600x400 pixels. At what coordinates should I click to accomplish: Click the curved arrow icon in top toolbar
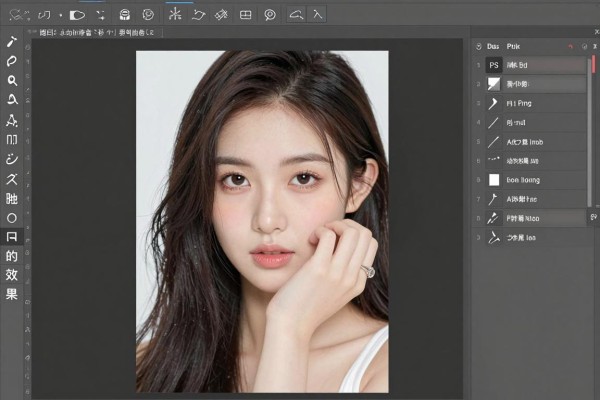(199, 15)
